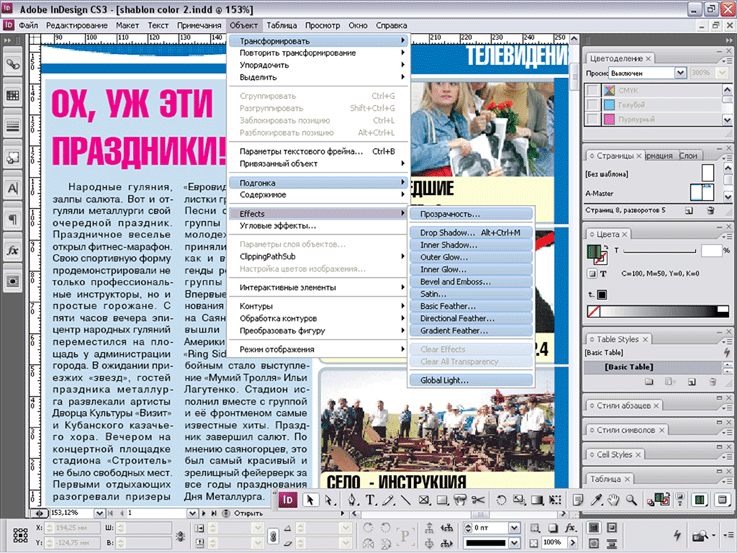Select the Pencil tool

[388, 500]
